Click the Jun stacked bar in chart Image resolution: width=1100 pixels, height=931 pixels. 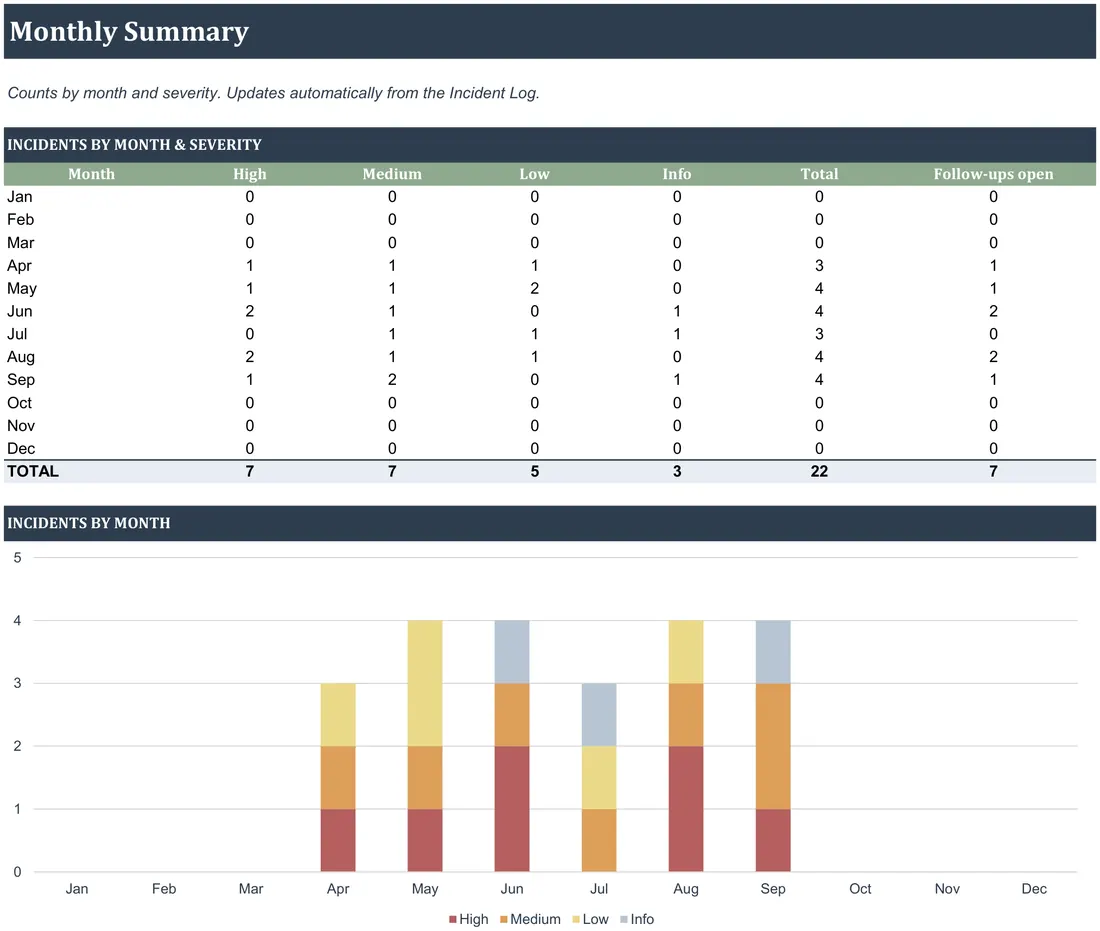(x=512, y=746)
